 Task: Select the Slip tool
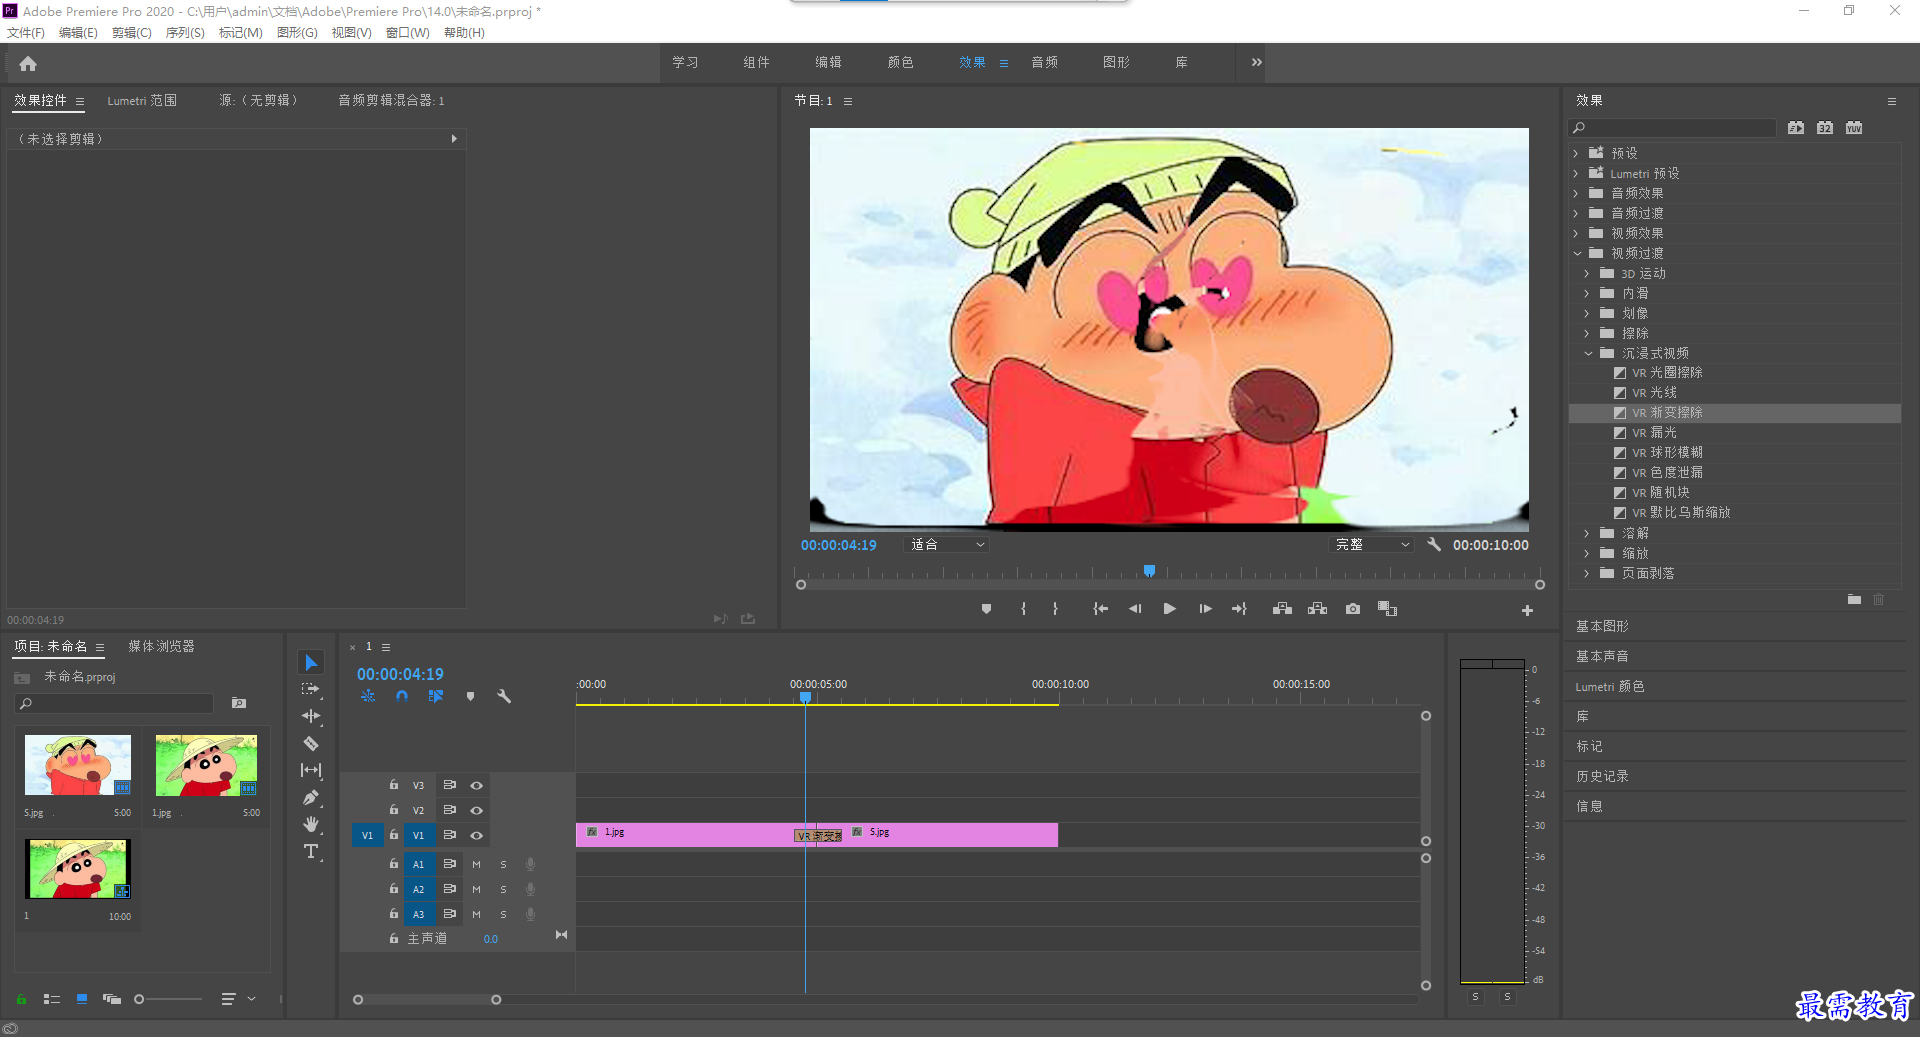[311, 770]
